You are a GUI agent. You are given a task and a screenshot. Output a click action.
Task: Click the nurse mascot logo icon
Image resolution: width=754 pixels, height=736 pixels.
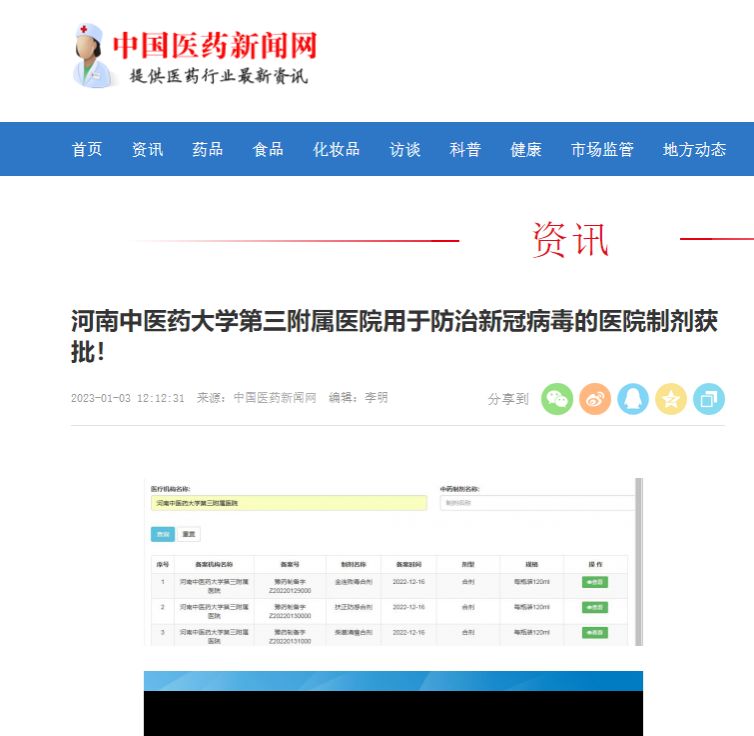[x=91, y=56]
